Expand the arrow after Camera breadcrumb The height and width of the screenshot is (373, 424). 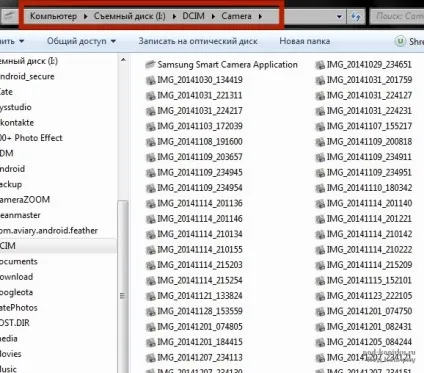[x=260, y=16]
